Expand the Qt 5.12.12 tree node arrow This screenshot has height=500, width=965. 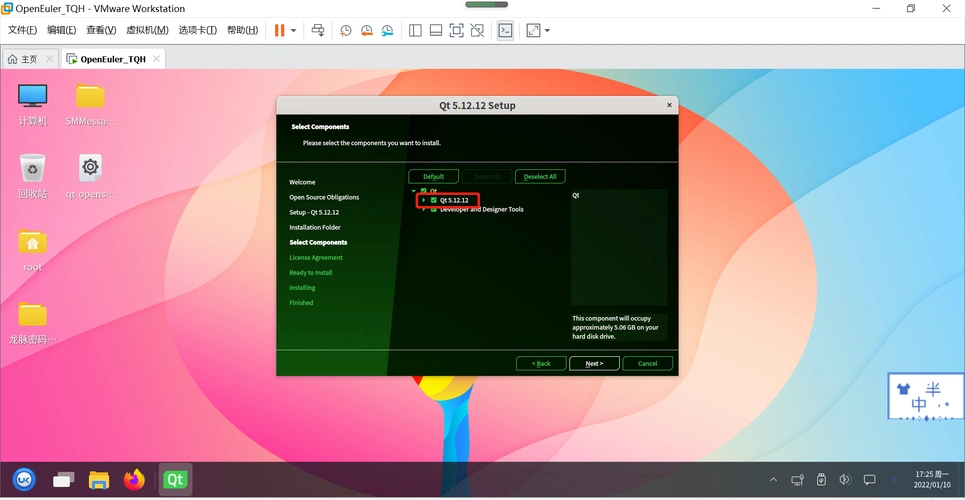[423, 200]
